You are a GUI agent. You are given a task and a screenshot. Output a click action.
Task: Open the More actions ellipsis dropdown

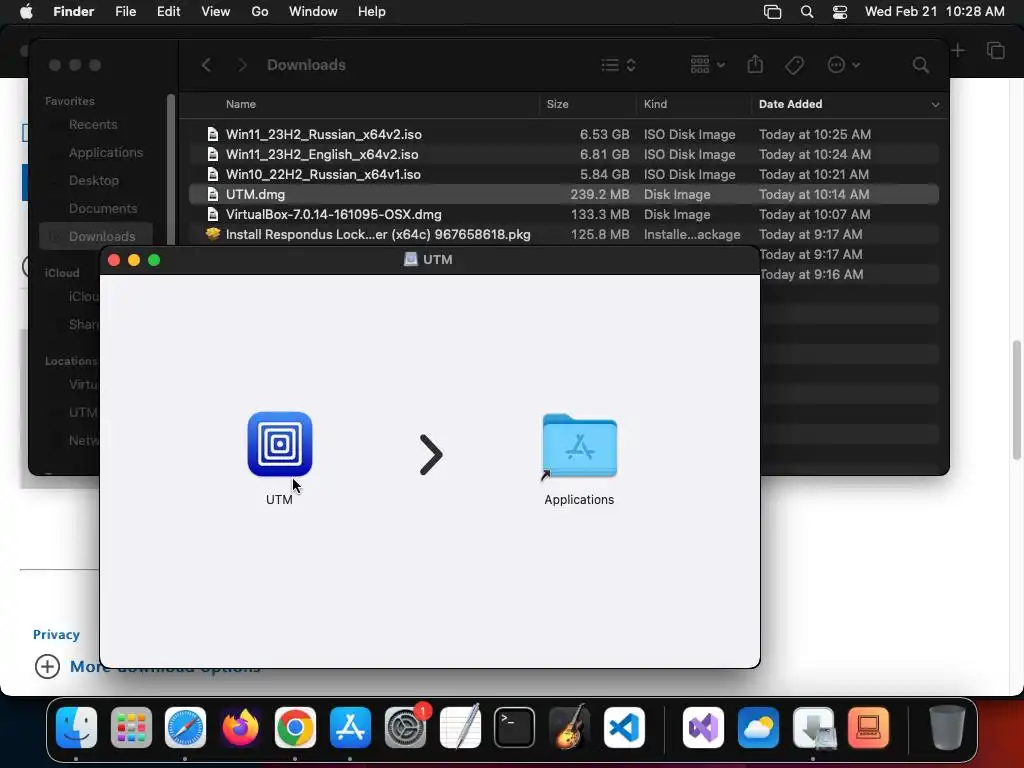pos(843,65)
